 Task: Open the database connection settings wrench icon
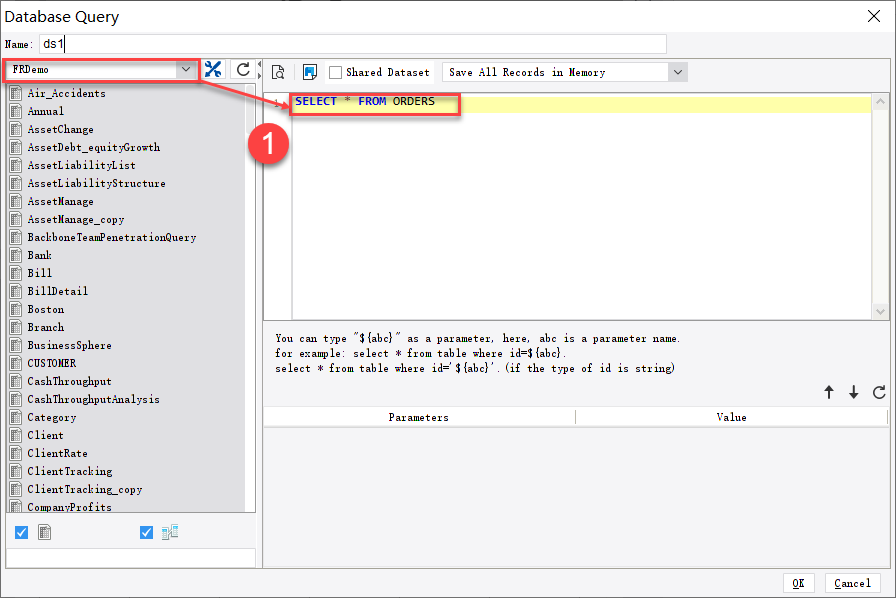214,70
